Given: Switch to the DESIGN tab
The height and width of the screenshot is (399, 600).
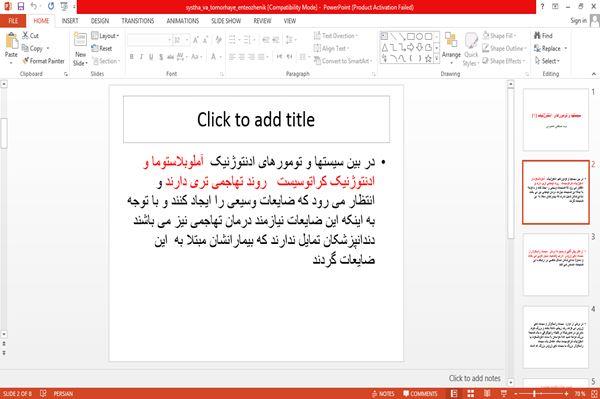Looking at the screenshot, I should click(x=100, y=21).
